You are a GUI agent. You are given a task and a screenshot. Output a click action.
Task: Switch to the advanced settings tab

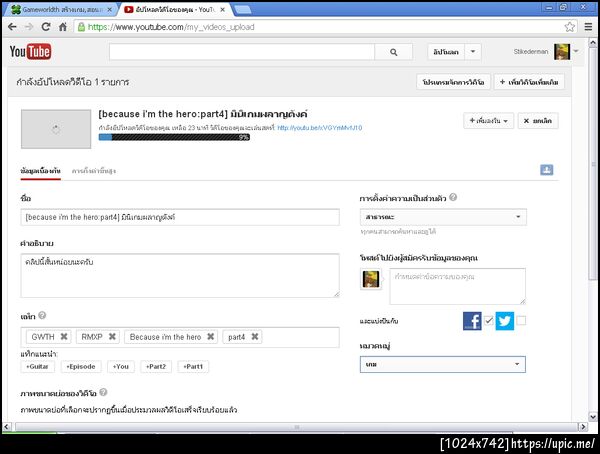pyautogui.click(x=94, y=171)
